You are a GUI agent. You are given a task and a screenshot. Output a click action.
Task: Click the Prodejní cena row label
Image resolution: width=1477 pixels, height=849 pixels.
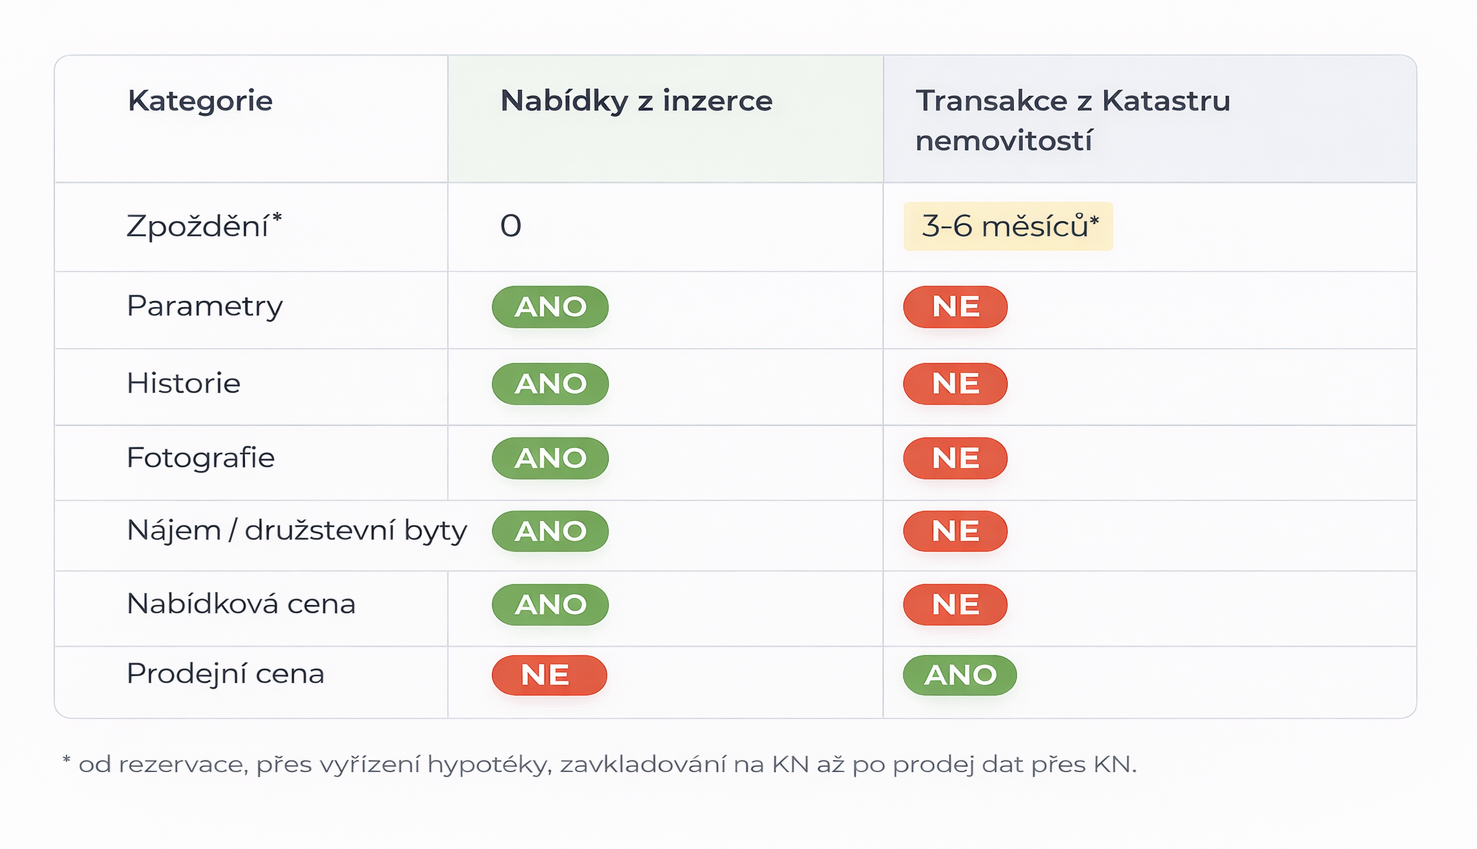point(225,674)
